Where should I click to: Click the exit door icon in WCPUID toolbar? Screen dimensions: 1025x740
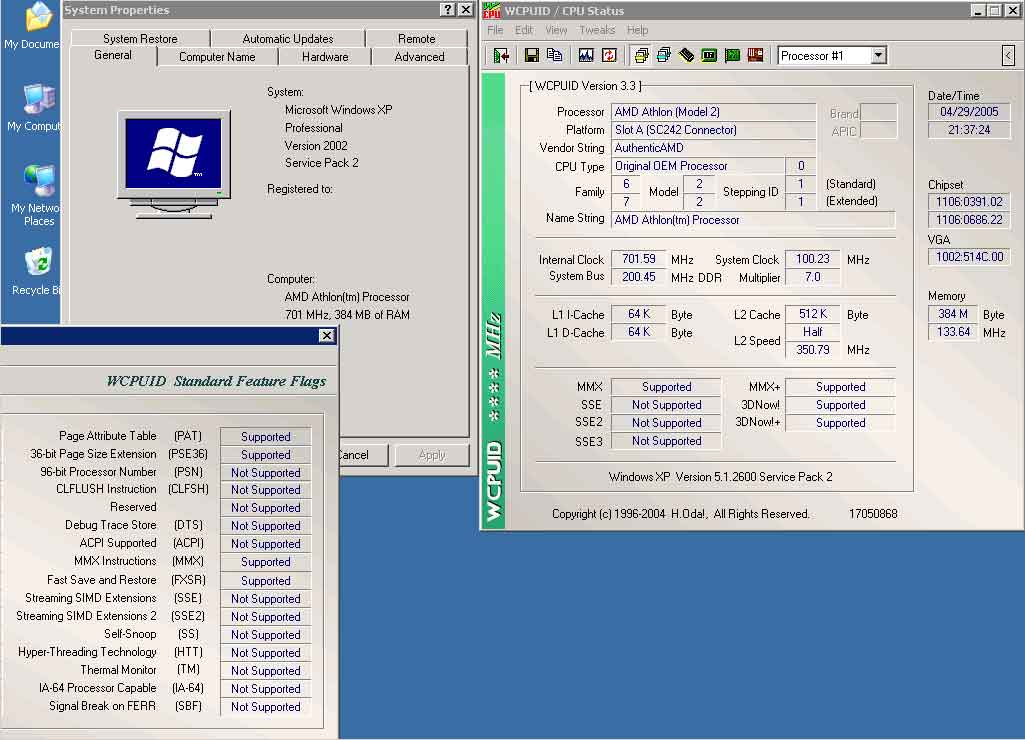click(x=501, y=56)
